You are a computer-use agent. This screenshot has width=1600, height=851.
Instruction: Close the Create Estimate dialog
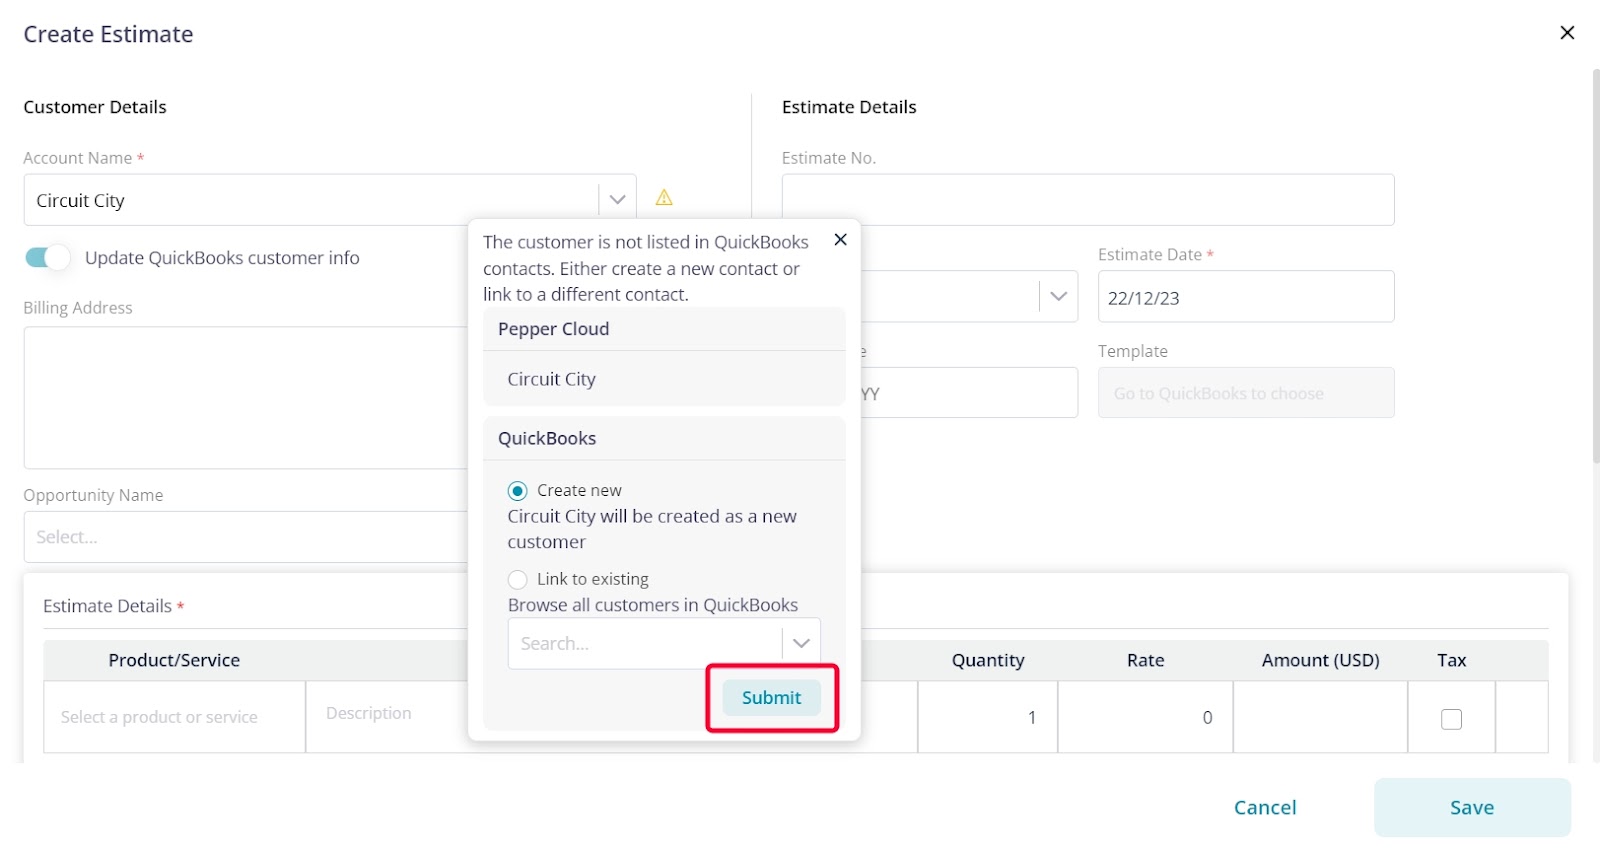(1567, 33)
